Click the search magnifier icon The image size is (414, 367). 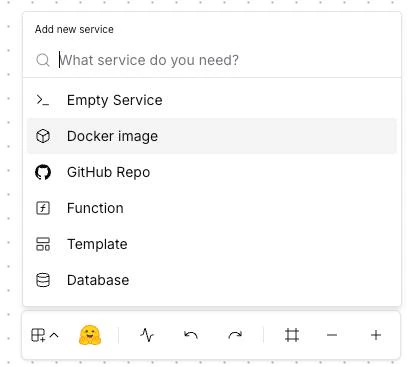(43, 60)
